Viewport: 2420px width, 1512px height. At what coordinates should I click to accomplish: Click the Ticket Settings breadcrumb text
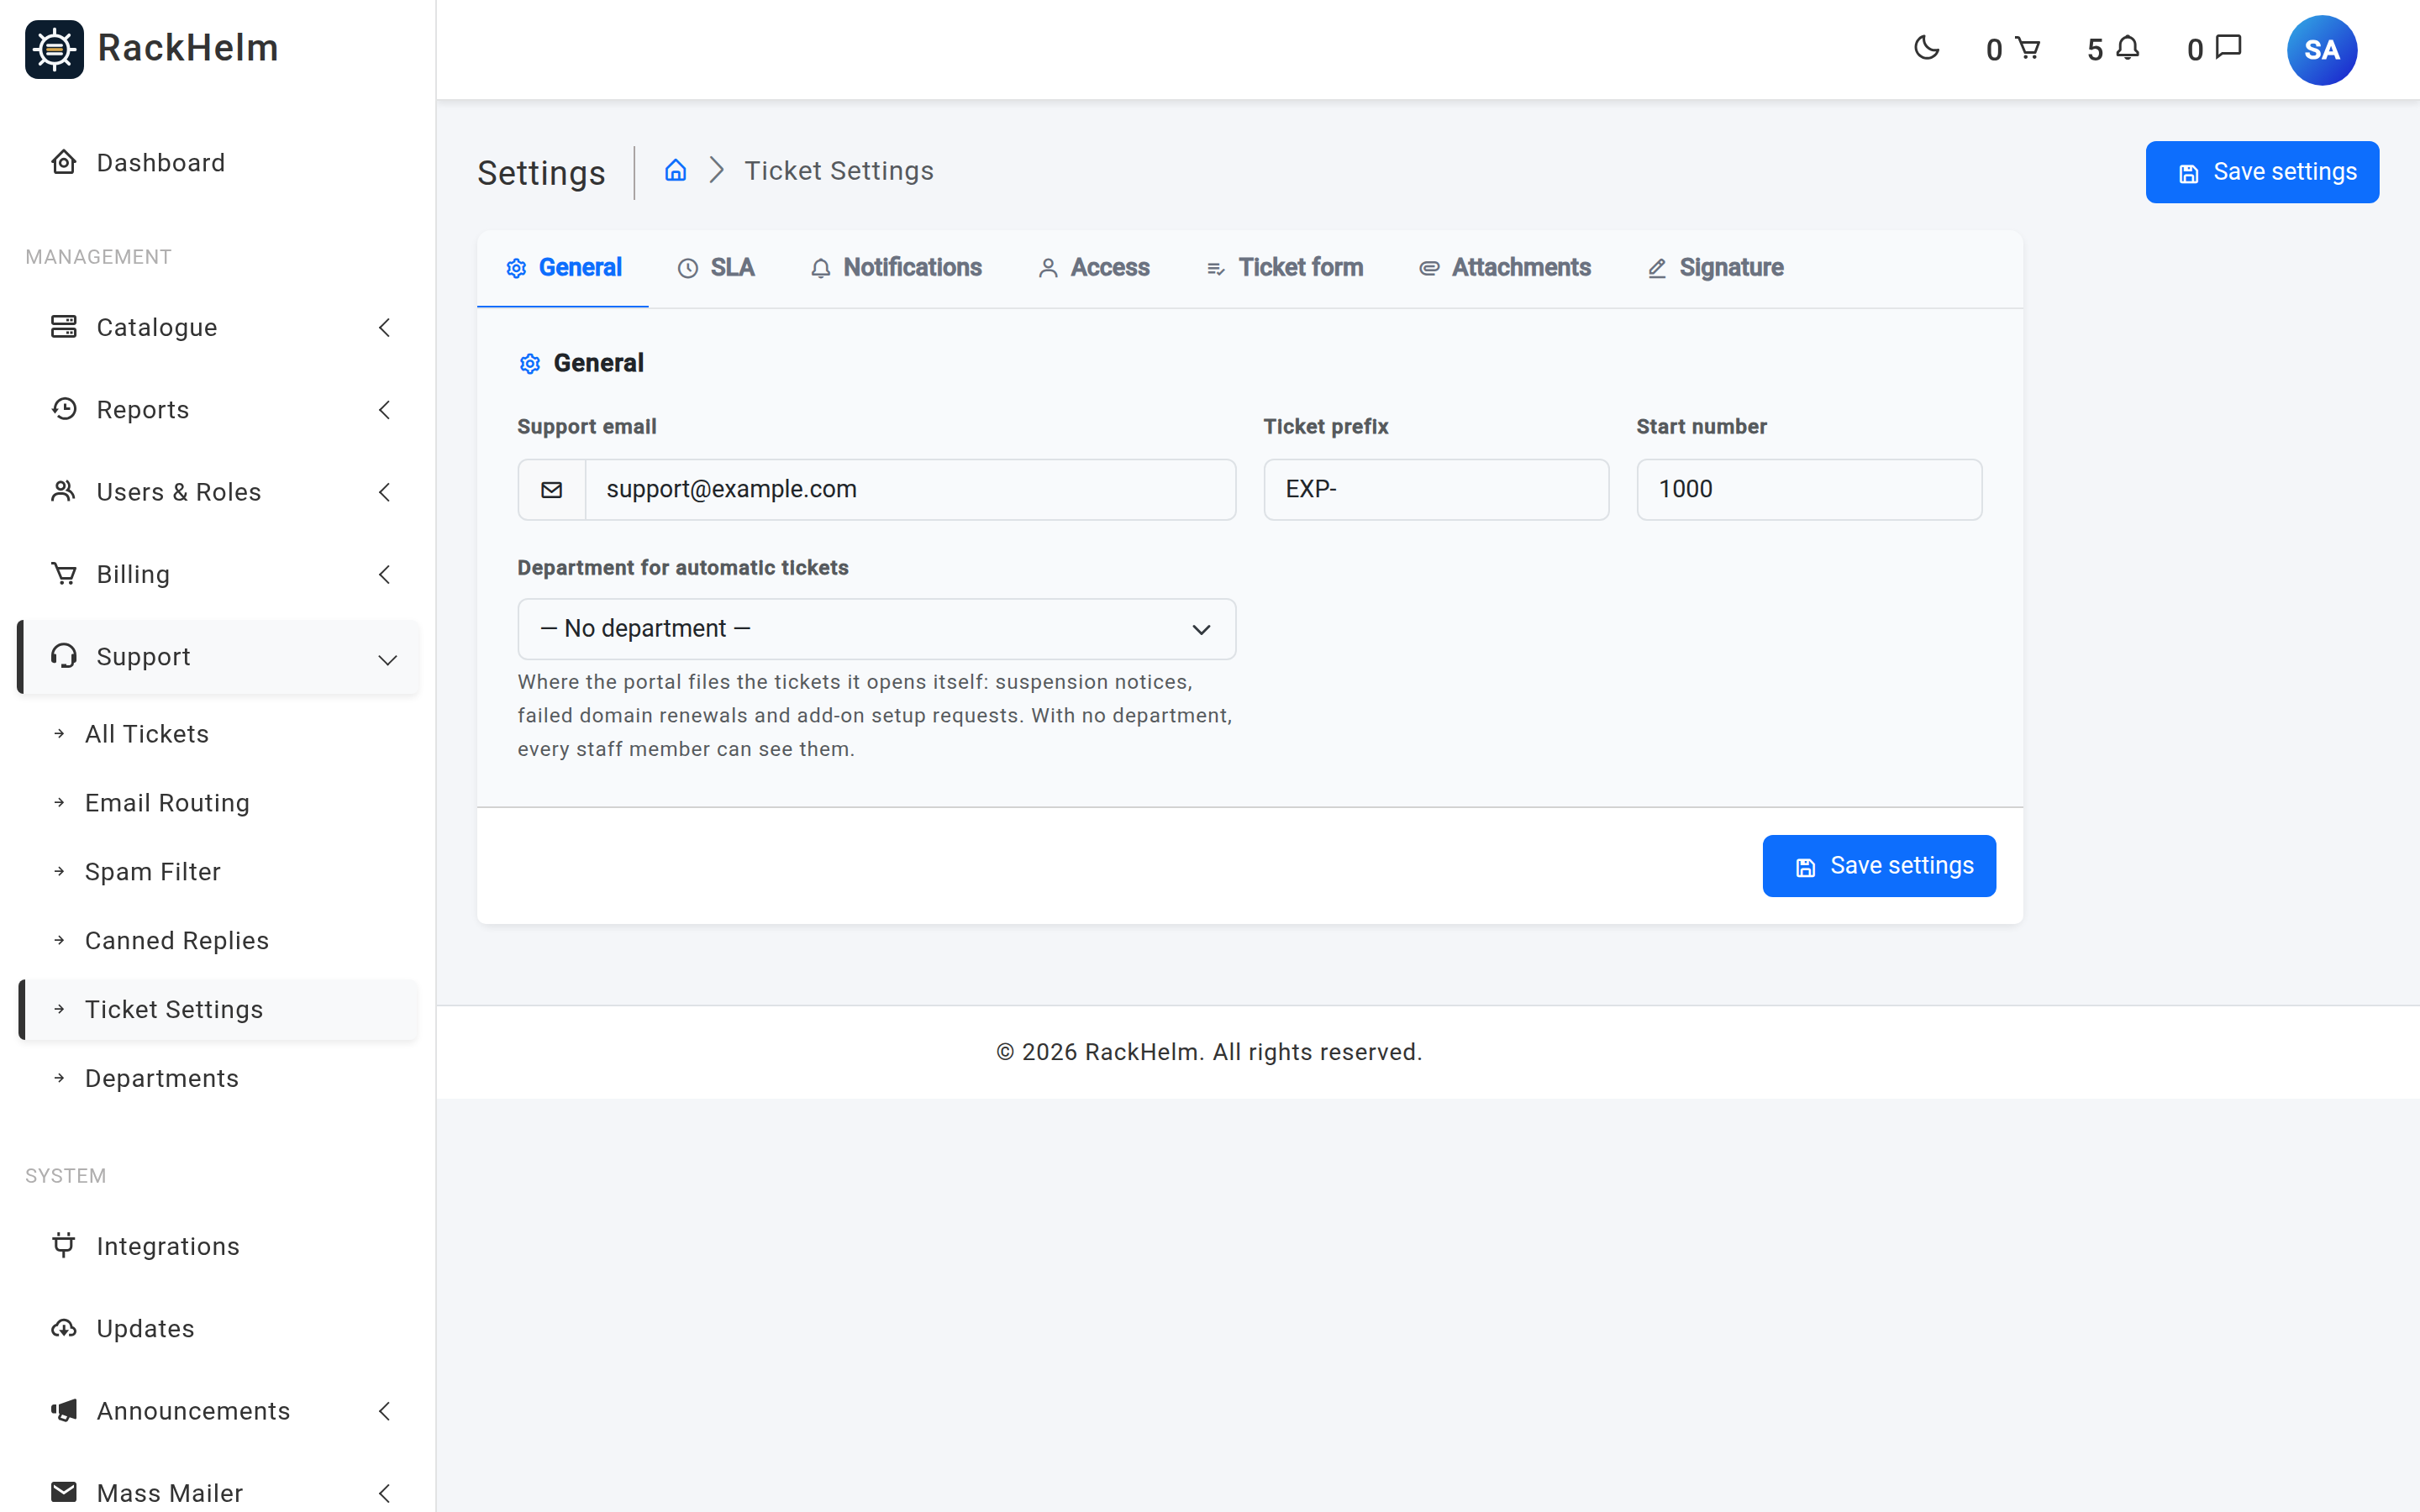839,171
